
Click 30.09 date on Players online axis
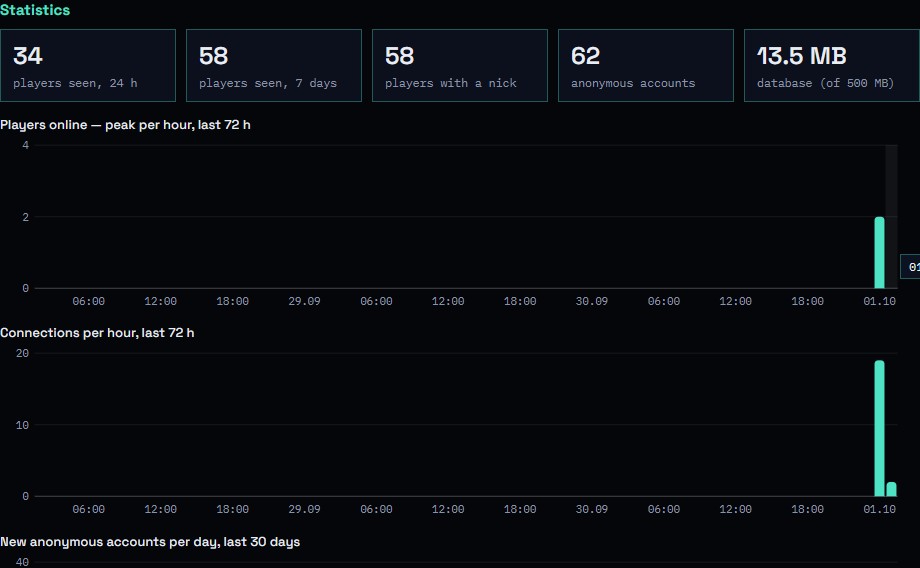[x=591, y=301]
